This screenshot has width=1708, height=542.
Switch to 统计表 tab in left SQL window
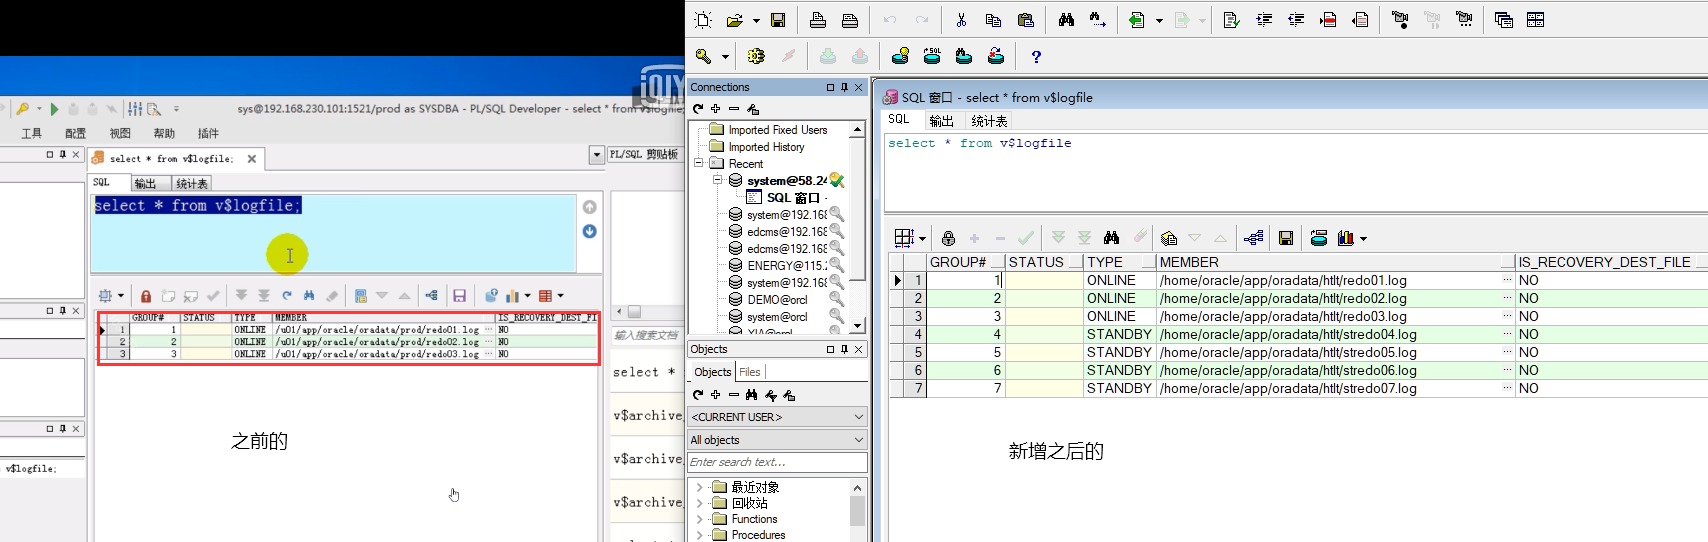point(192,183)
